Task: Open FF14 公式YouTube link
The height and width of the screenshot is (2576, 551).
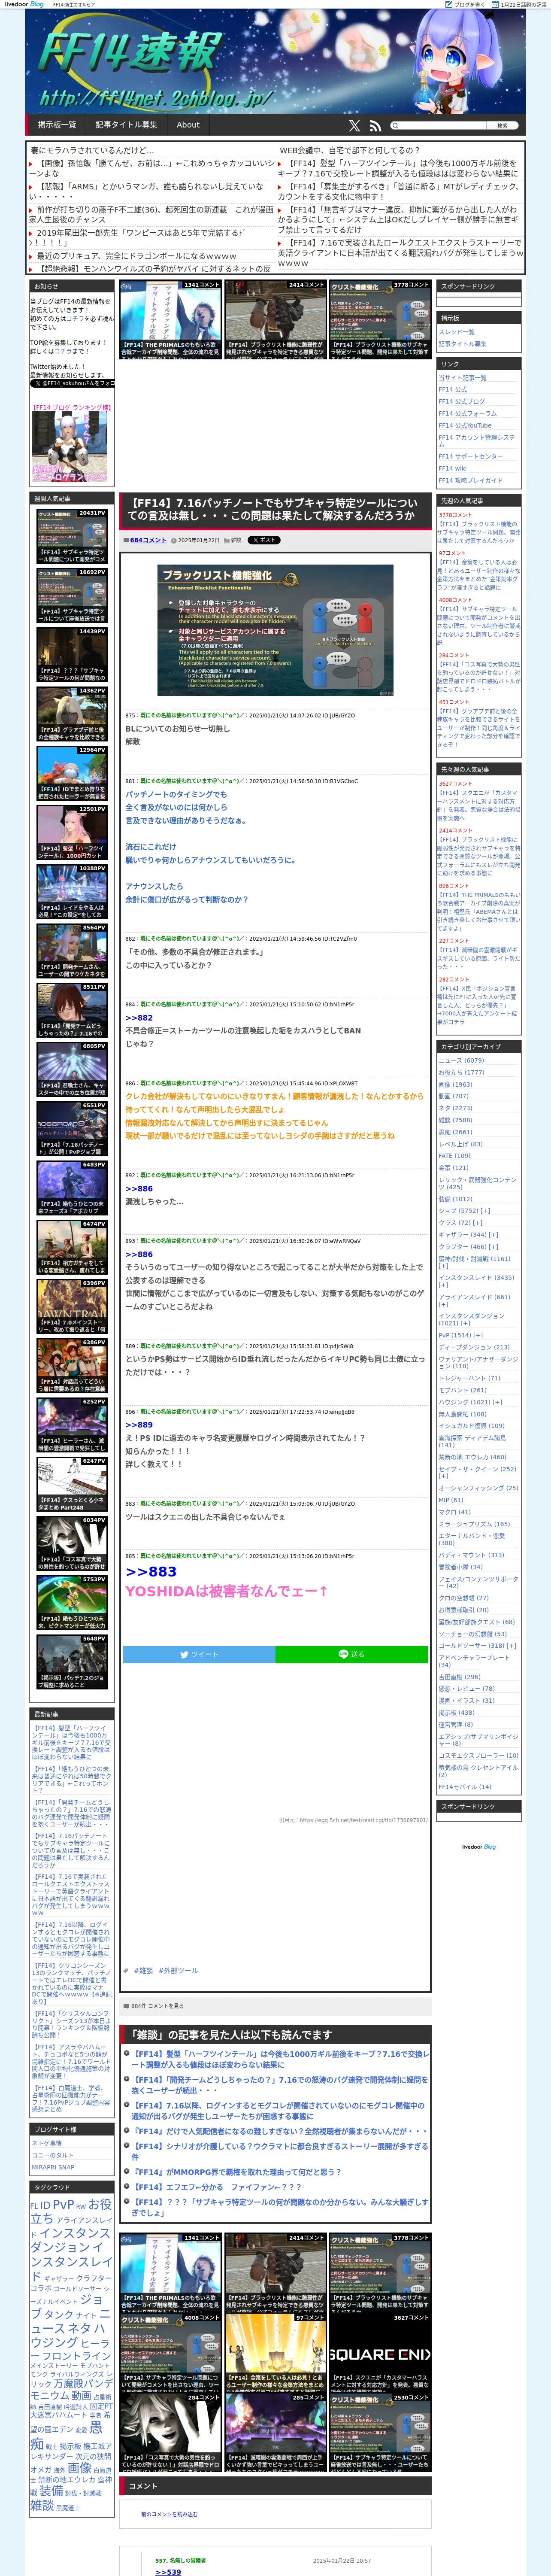Action: pos(465,425)
